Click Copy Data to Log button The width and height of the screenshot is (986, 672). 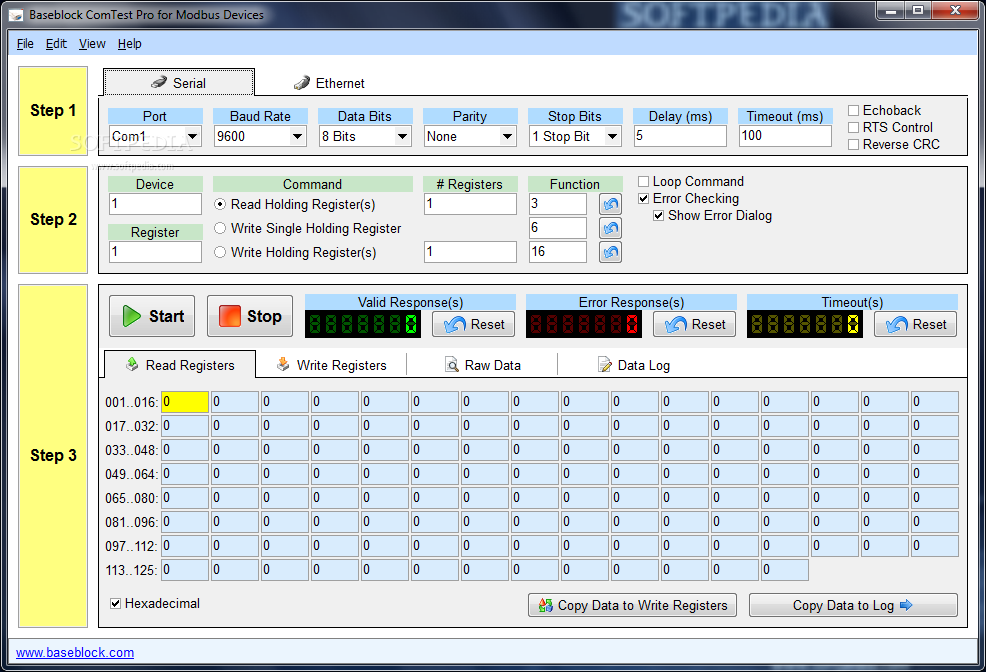(x=853, y=605)
